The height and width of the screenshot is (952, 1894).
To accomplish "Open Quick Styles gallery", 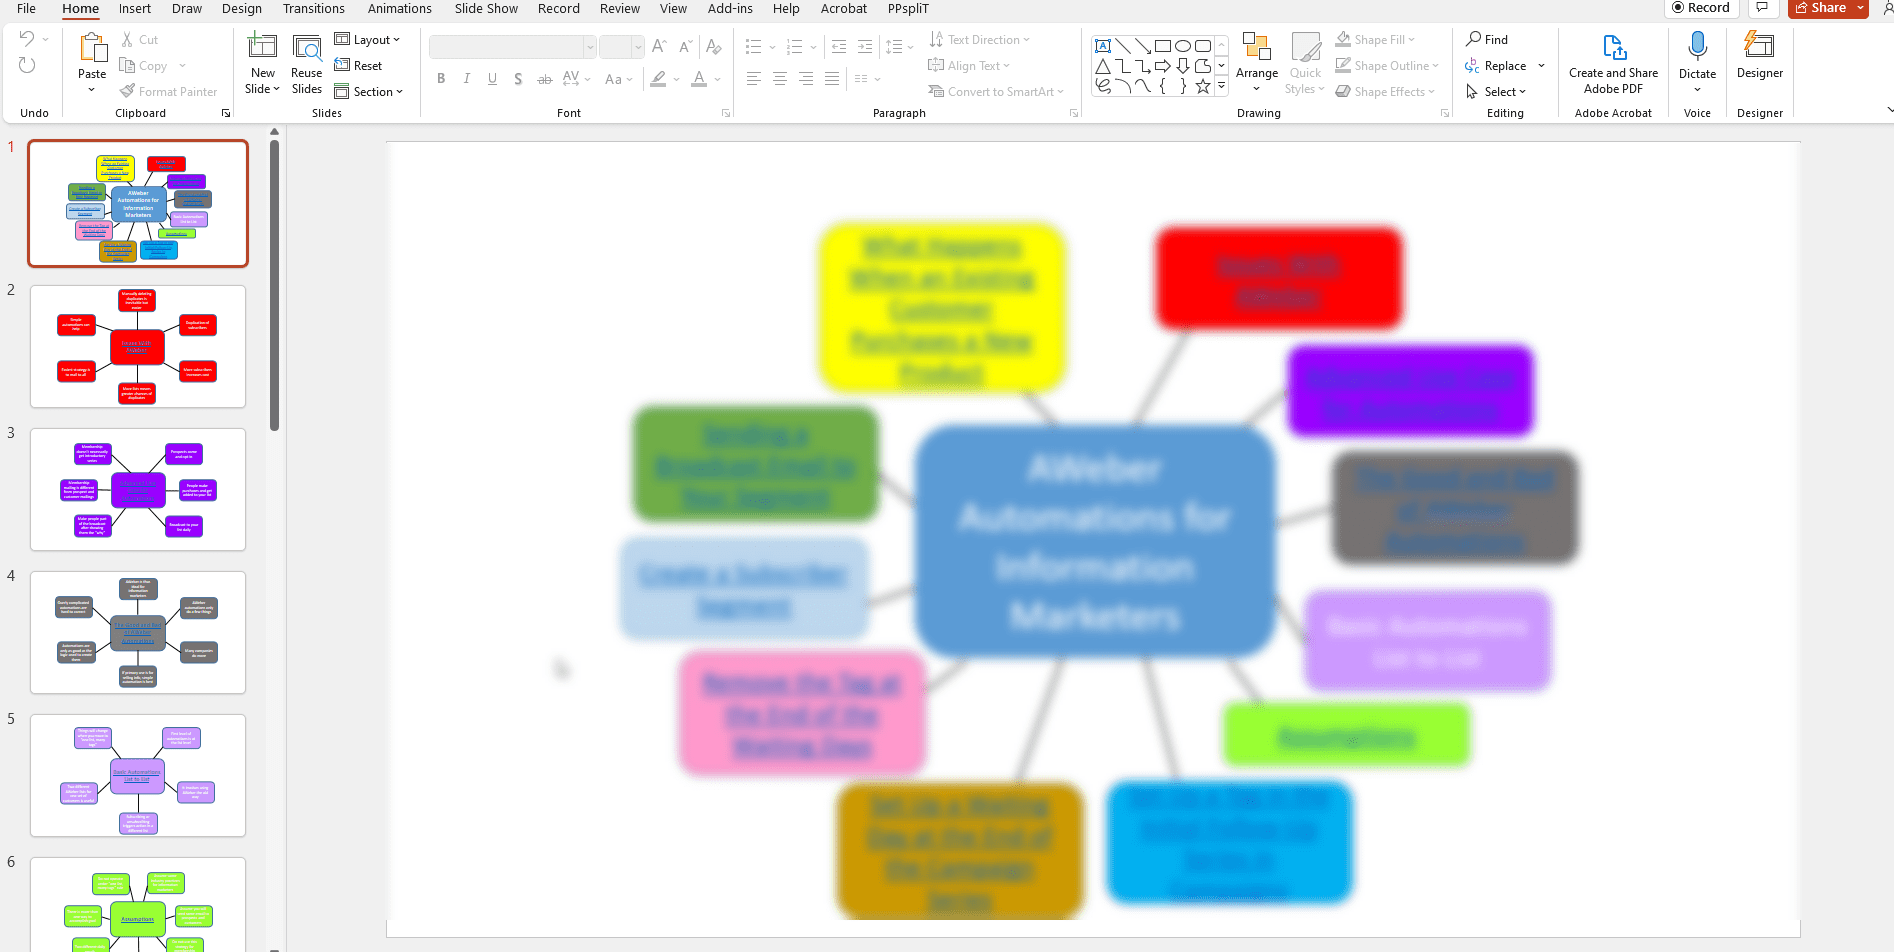I will [1305, 64].
